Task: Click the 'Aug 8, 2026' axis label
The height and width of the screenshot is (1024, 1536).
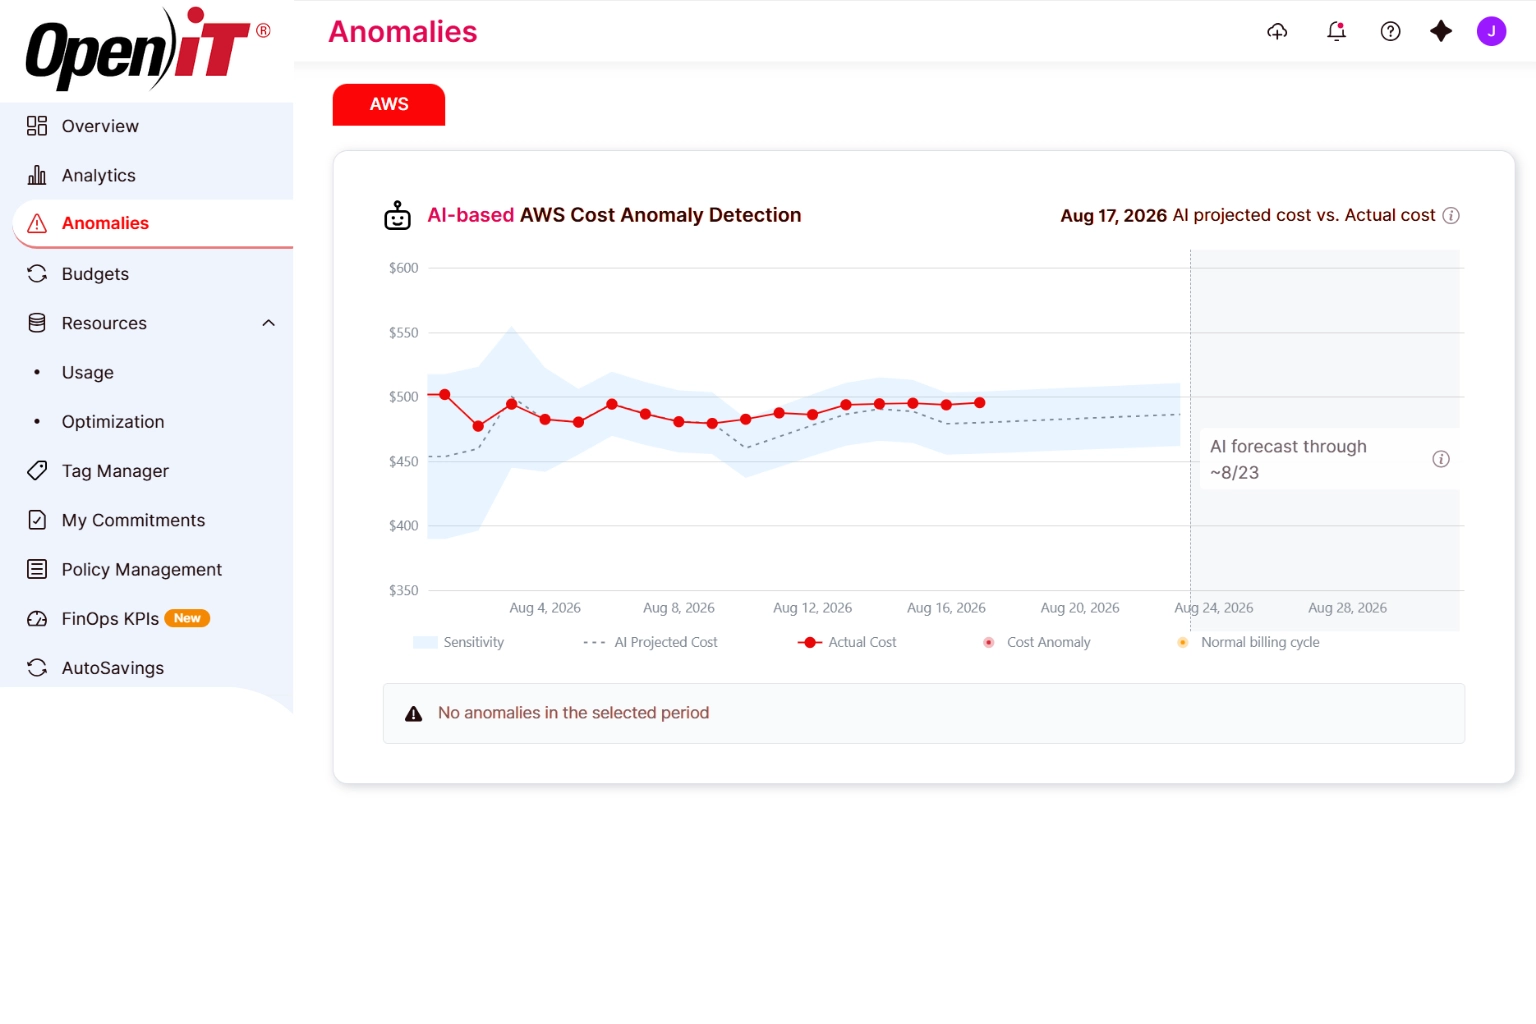Action: pyautogui.click(x=679, y=608)
